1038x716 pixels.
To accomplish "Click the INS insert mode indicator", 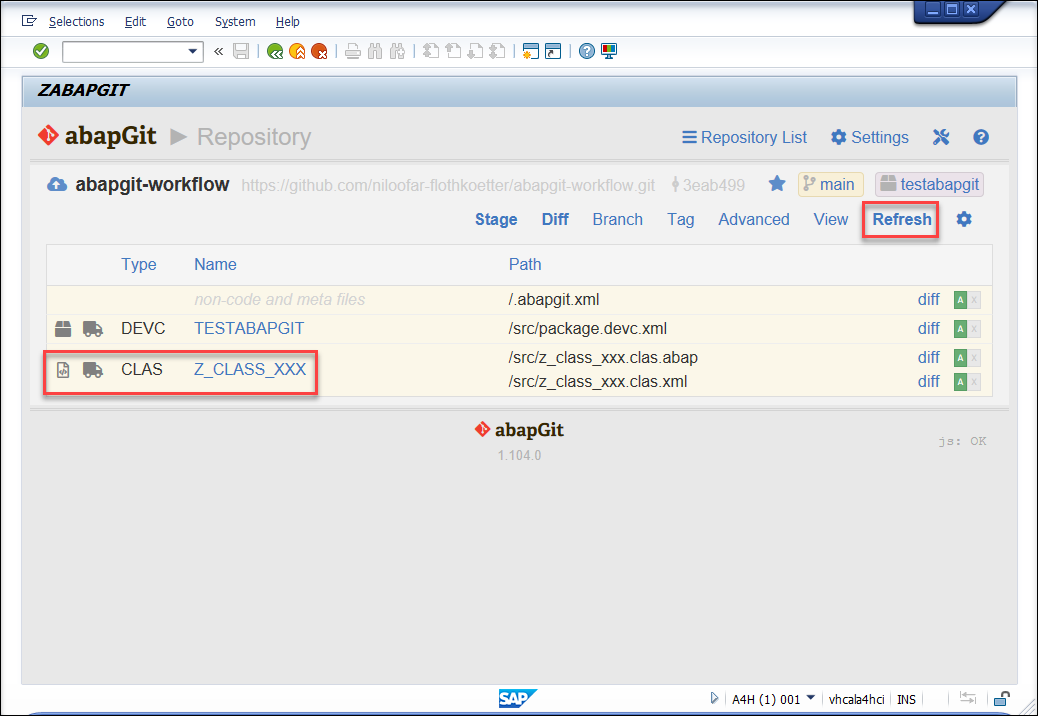I will click(906, 699).
